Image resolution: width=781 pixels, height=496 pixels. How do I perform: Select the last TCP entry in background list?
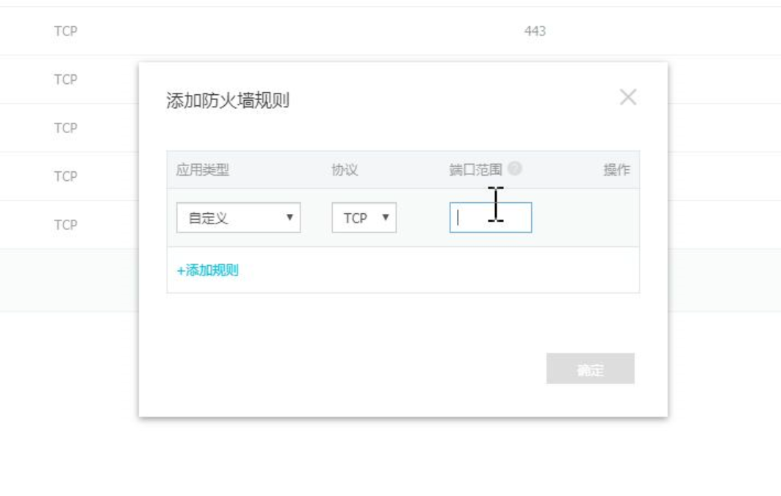click(x=66, y=225)
